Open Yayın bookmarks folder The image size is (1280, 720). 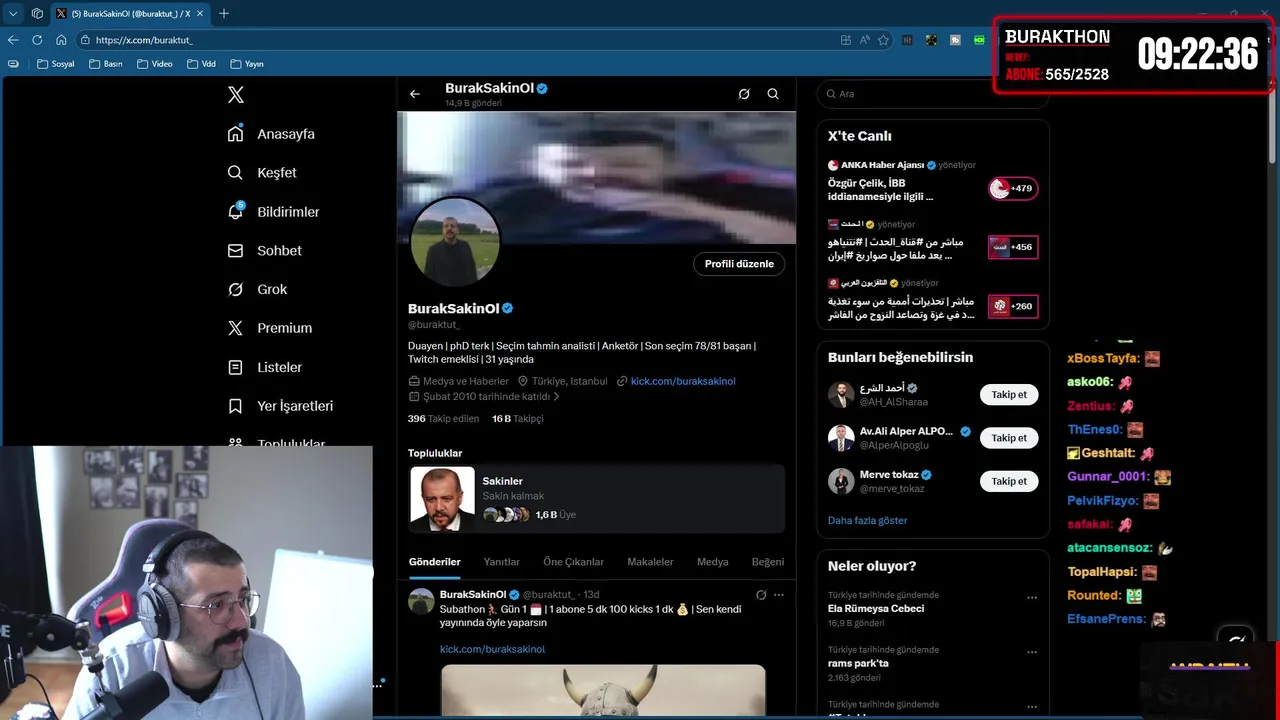tap(247, 64)
